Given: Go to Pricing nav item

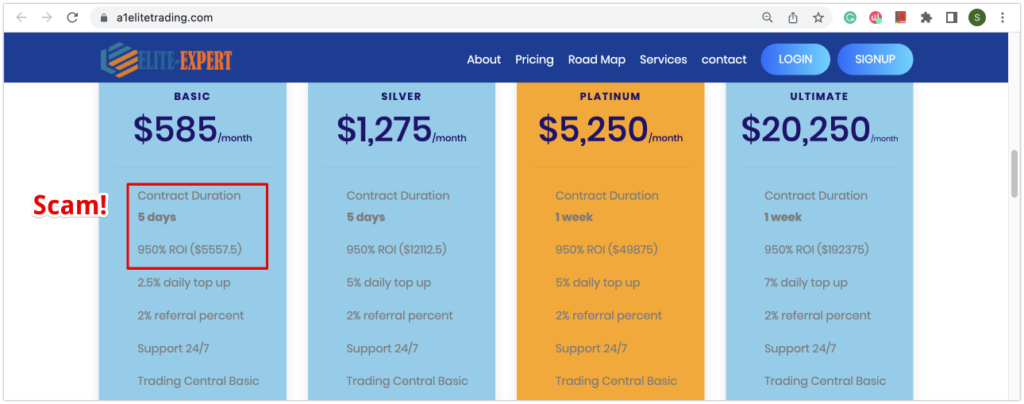Looking at the screenshot, I should (534, 59).
